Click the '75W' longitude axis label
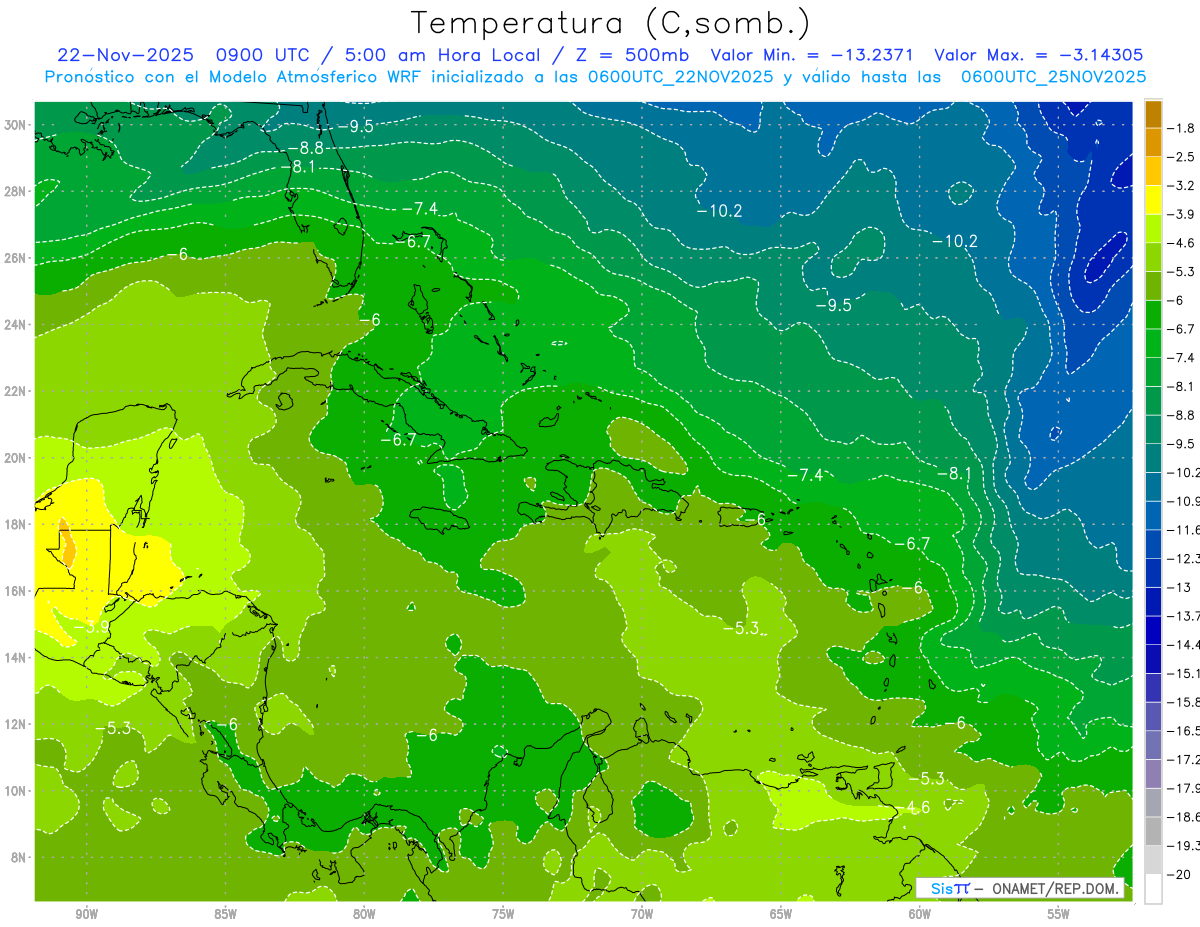 (x=503, y=914)
